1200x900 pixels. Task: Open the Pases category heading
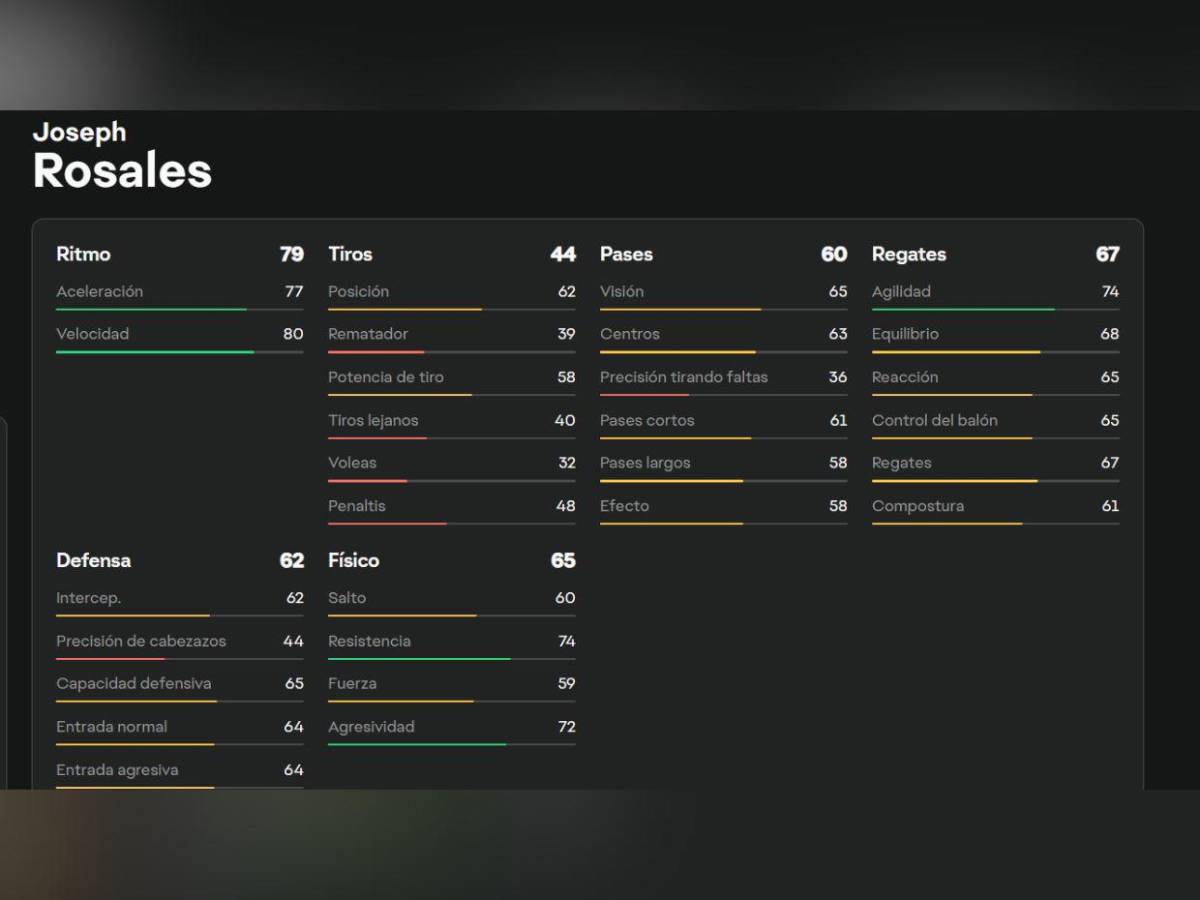pyautogui.click(x=626, y=254)
